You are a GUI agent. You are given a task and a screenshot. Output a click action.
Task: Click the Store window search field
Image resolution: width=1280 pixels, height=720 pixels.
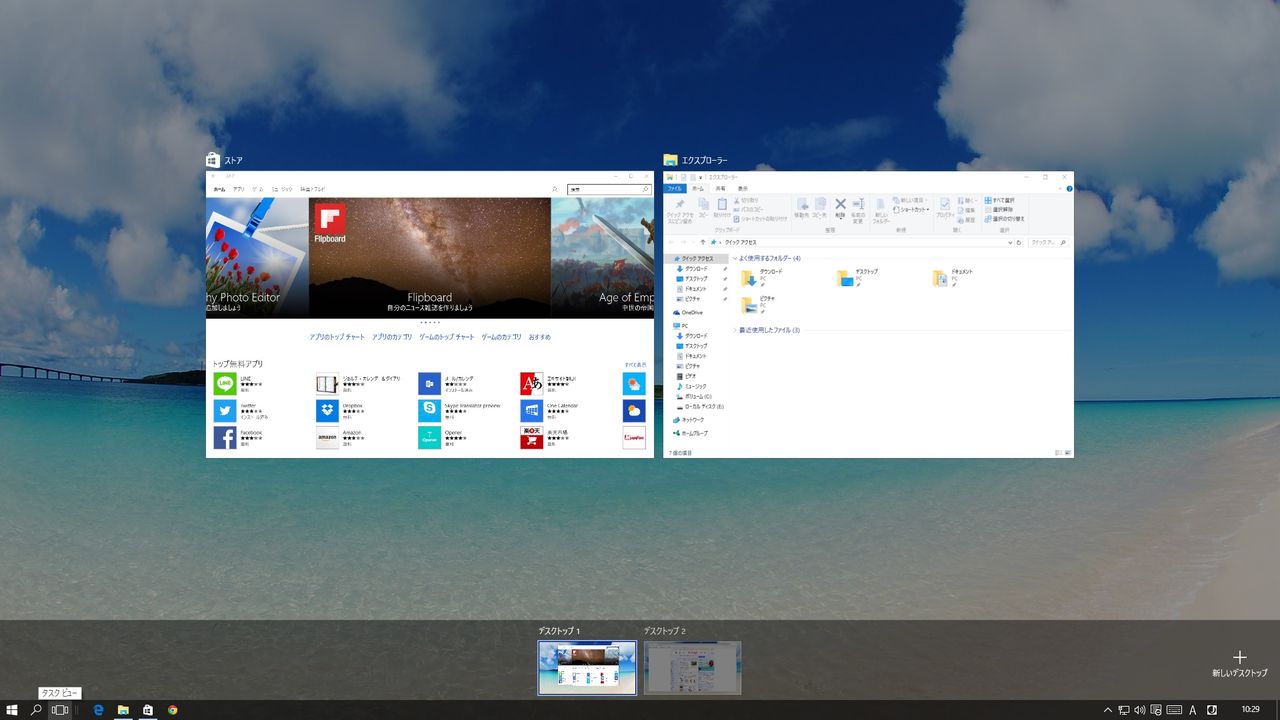click(x=609, y=189)
